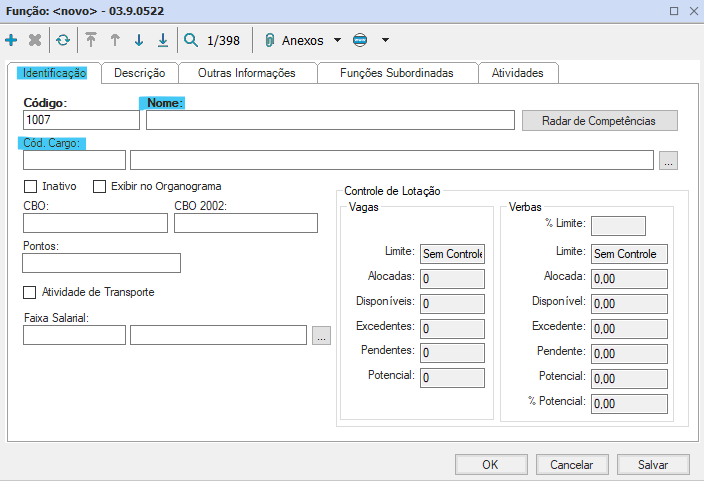Click the blue plus add-record icon
The height and width of the screenshot is (481, 704).
point(11,41)
